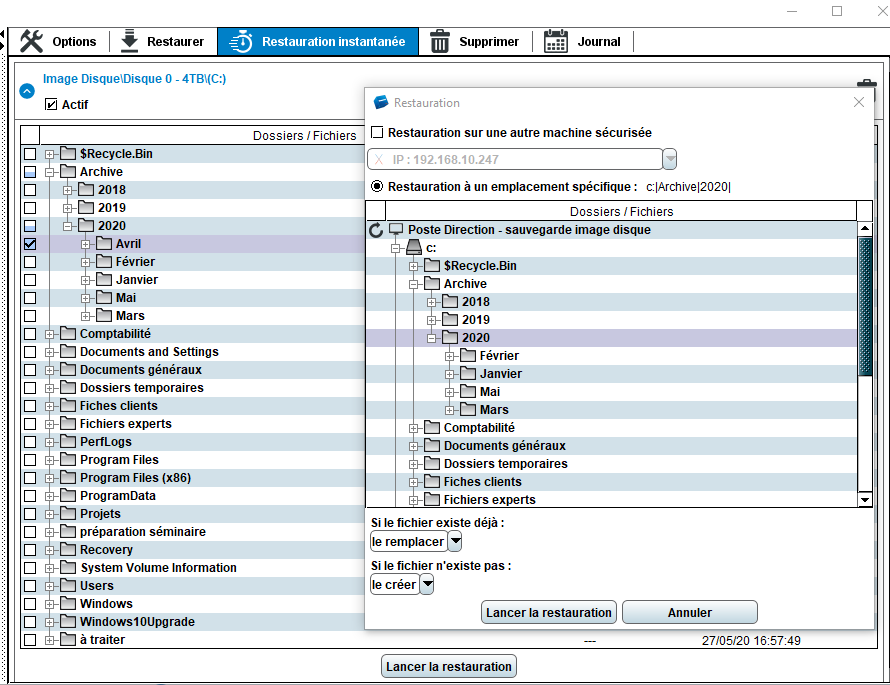Click the clear X icon in the IP field
890x685 pixels.
pos(379,159)
